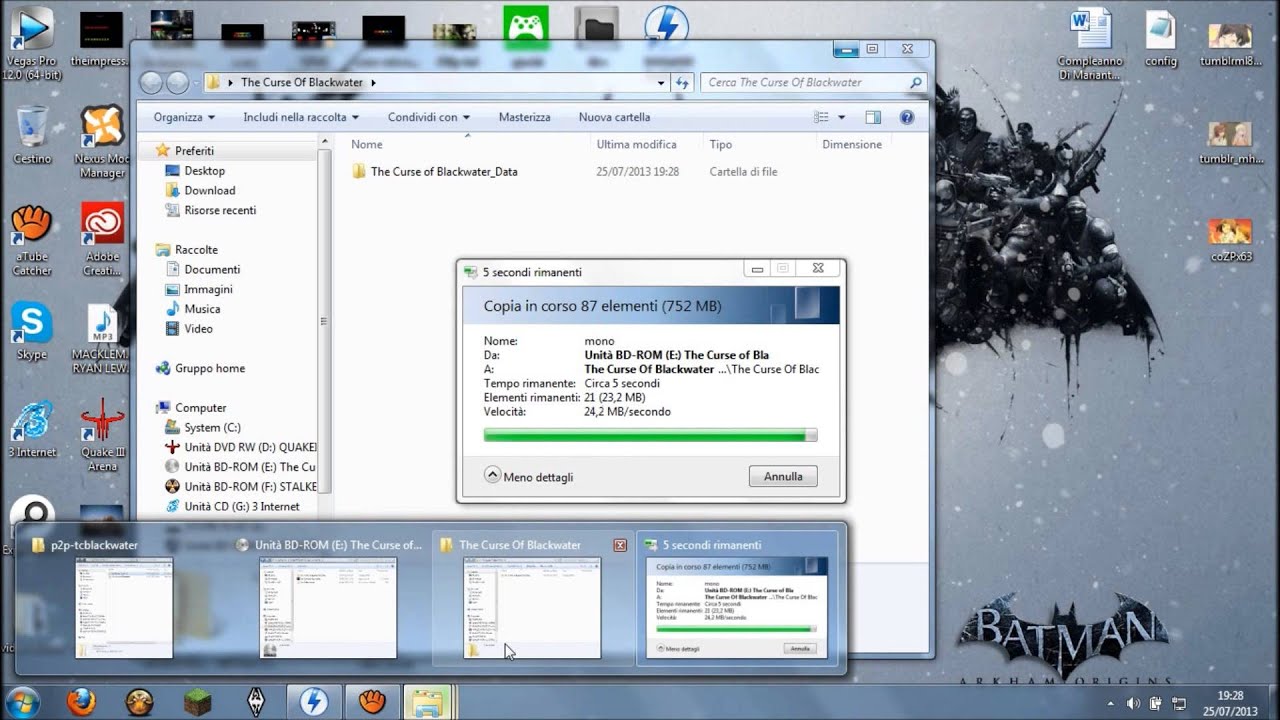Click the Explorer back arrow button
The height and width of the screenshot is (720, 1280).
(x=152, y=83)
